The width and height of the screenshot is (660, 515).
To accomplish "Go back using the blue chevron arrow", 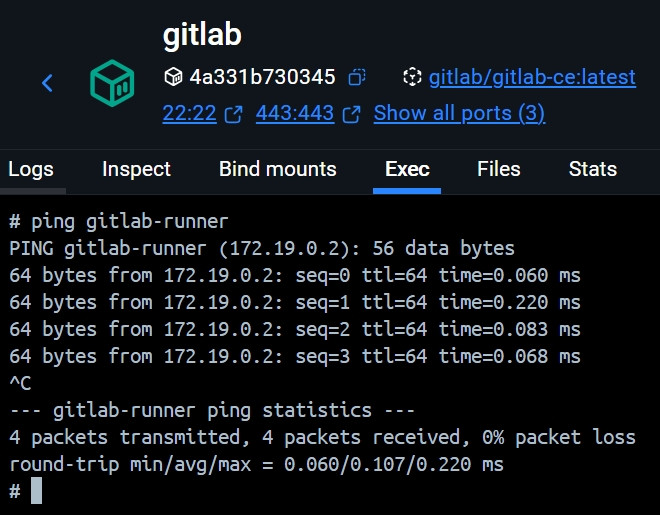I will click(x=48, y=83).
